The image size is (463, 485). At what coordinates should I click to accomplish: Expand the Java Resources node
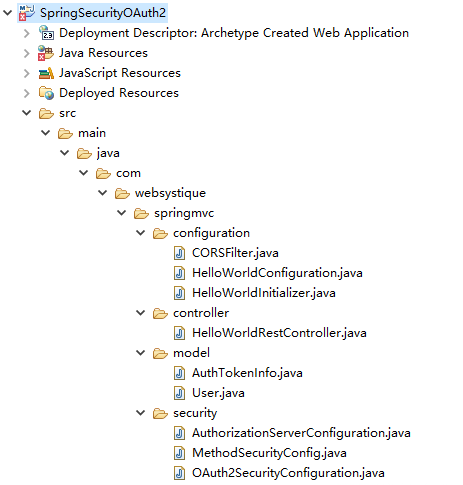27,53
